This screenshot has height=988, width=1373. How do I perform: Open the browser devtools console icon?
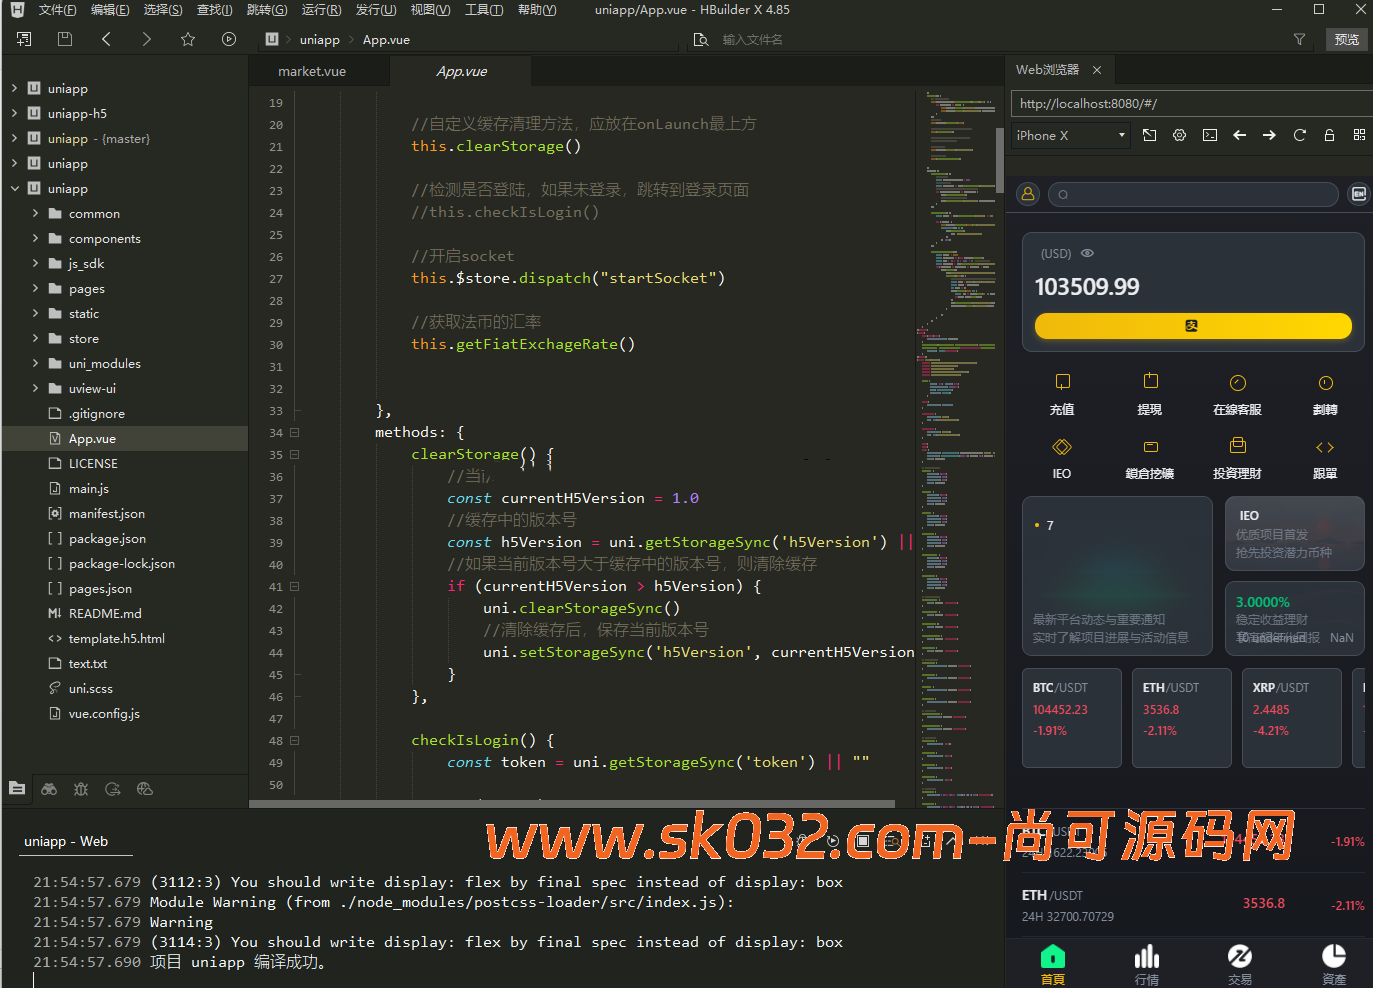coord(1210,135)
